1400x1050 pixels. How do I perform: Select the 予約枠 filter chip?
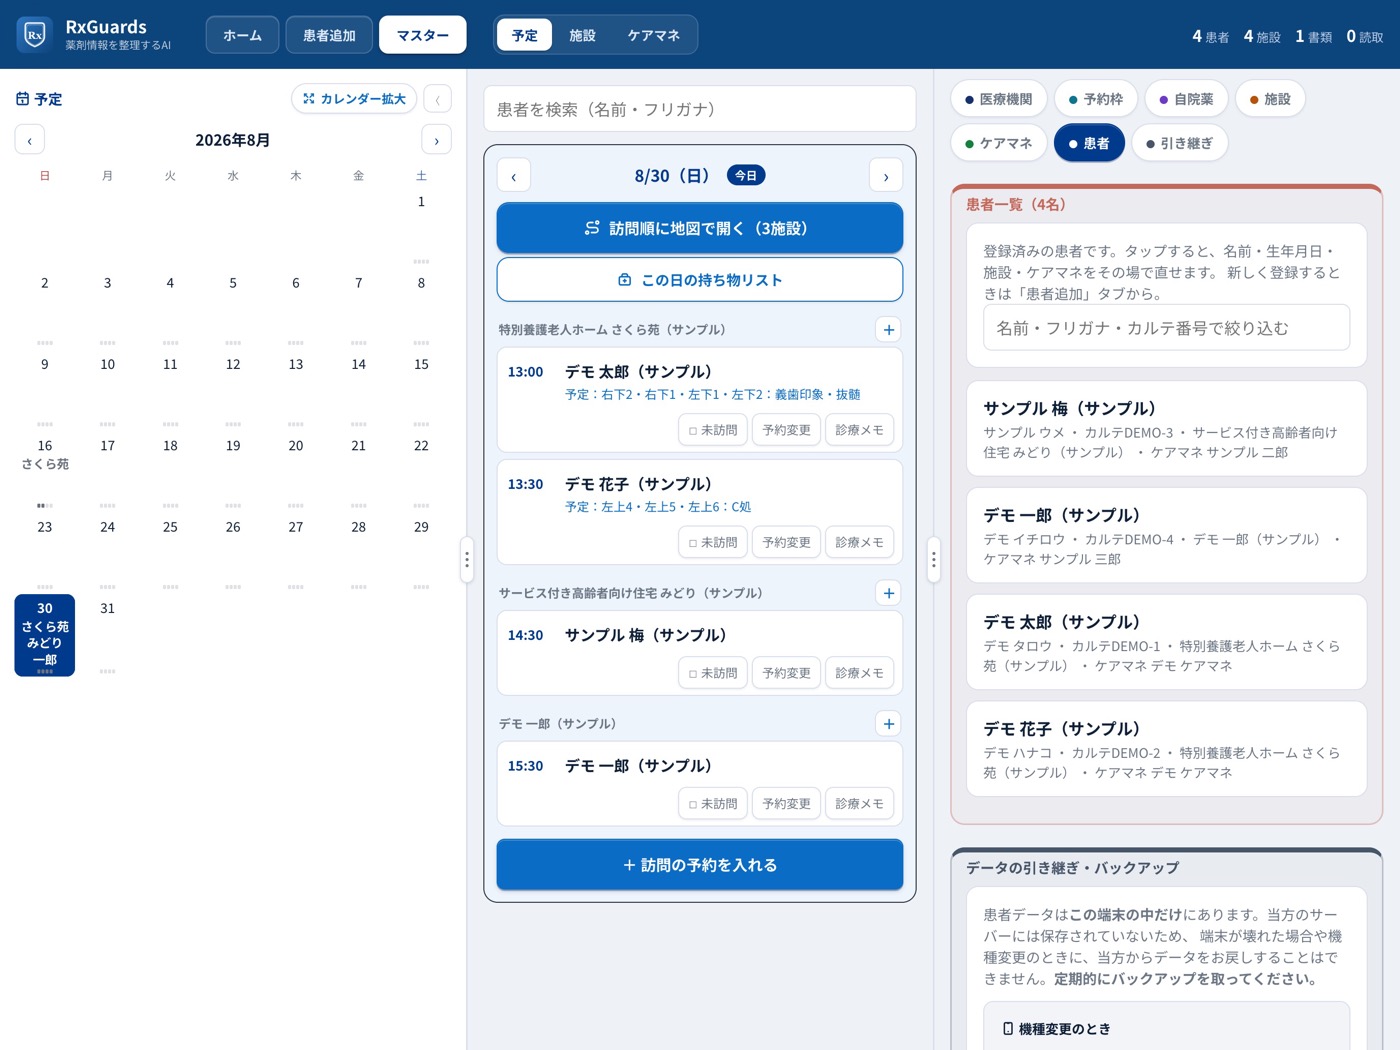coord(1096,99)
